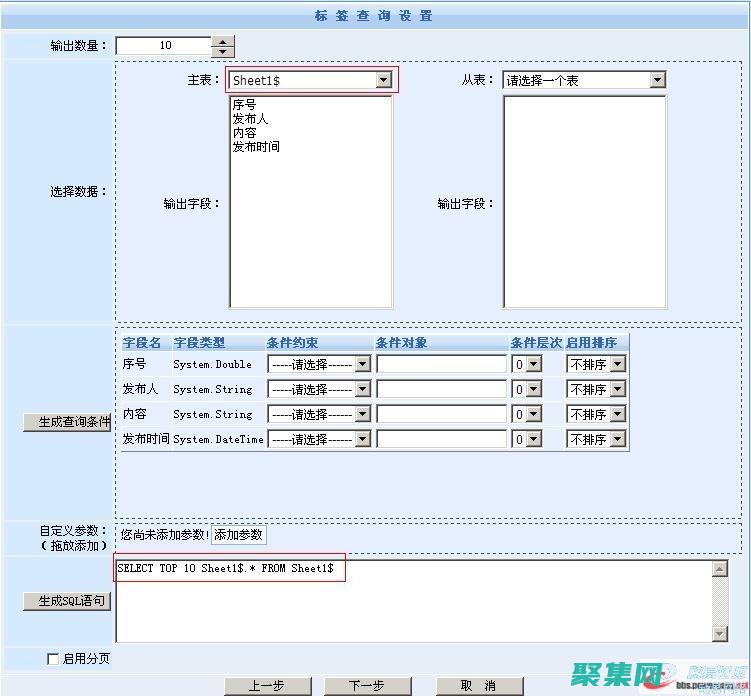This screenshot has width=751, height=696.
Task: Click the 取消 button
Action: [478, 686]
